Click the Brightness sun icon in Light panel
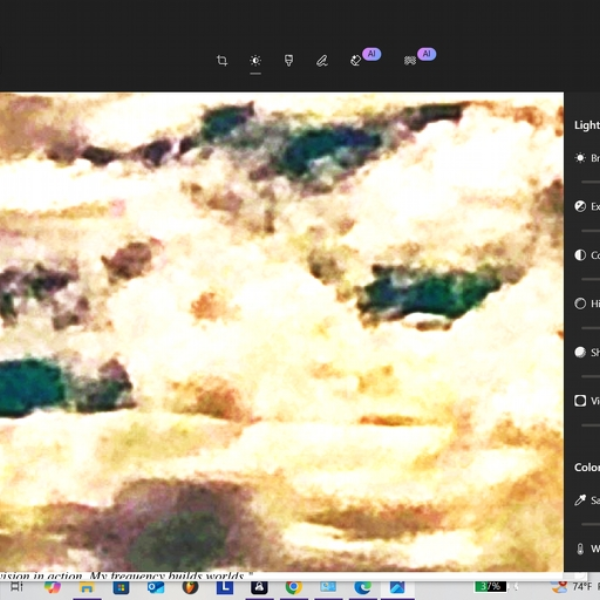 580,158
